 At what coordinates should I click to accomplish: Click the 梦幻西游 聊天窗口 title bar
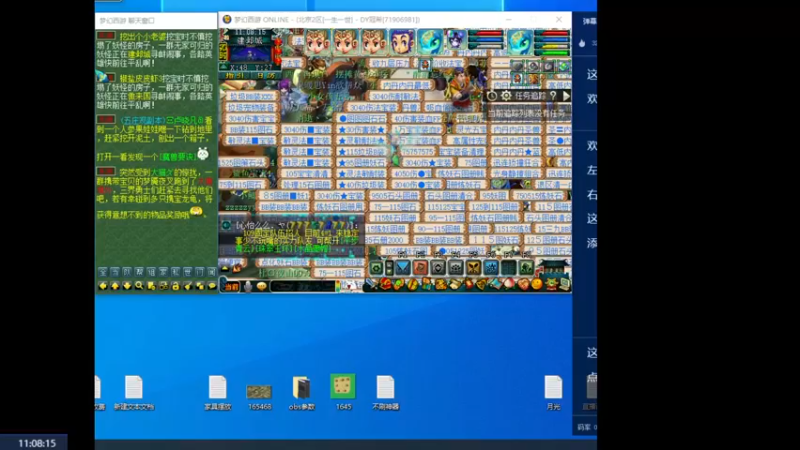point(156,21)
